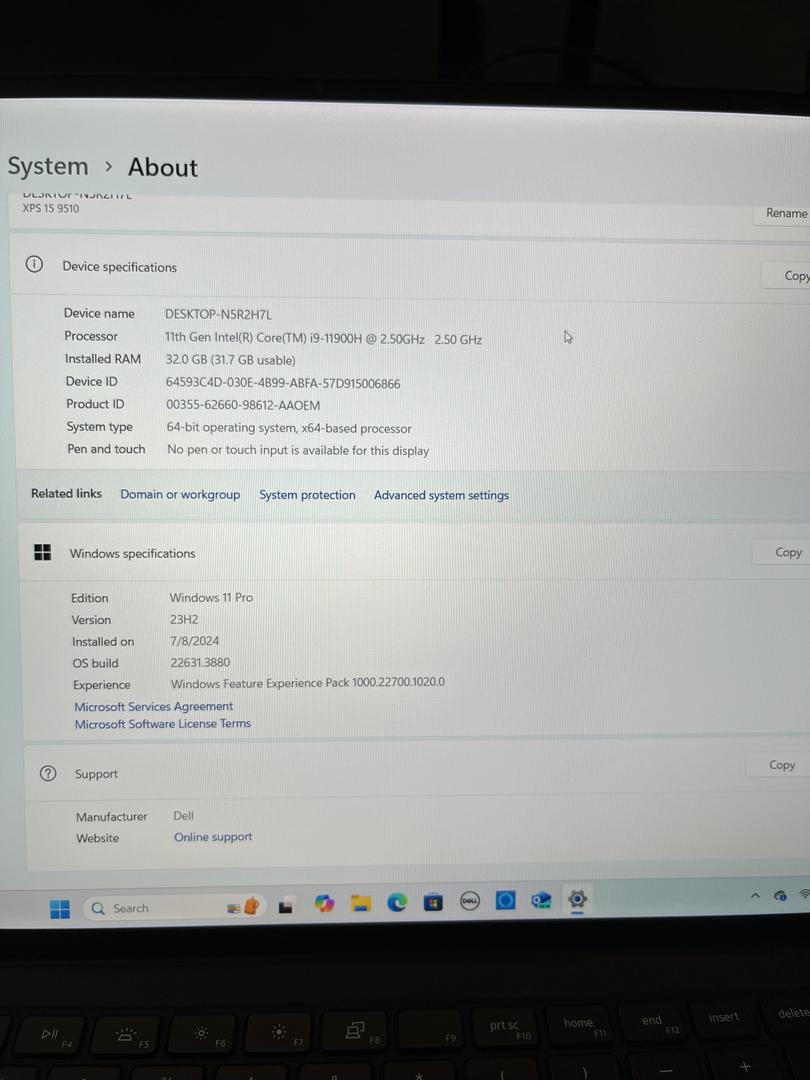This screenshot has height=1080, width=810.
Task: Open the Dell app on the taskbar
Action: [470, 900]
